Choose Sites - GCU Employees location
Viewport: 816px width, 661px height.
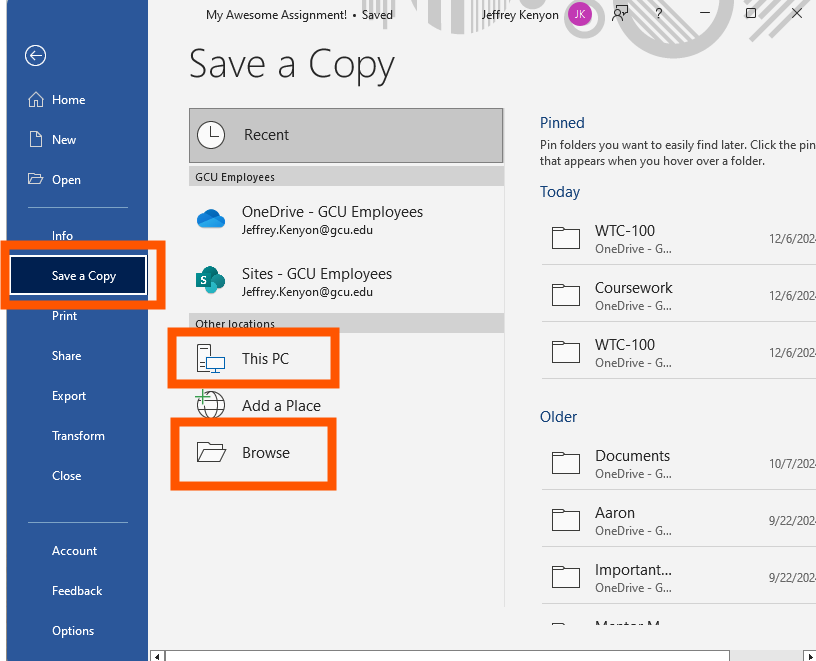pyautogui.click(x=346, y=282)
